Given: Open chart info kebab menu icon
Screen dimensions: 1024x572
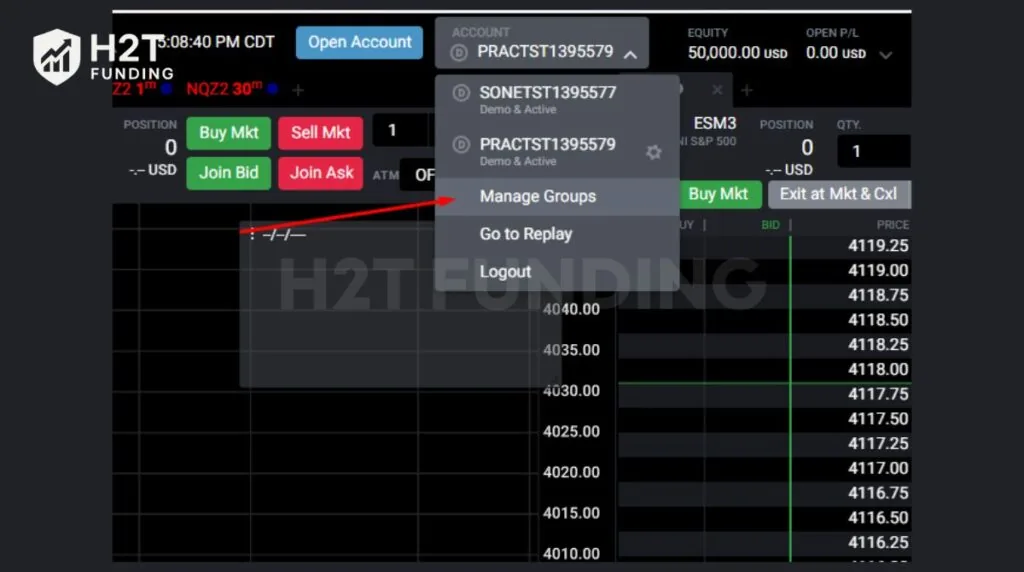Looking at the screenshot, I should click(252, 234).
